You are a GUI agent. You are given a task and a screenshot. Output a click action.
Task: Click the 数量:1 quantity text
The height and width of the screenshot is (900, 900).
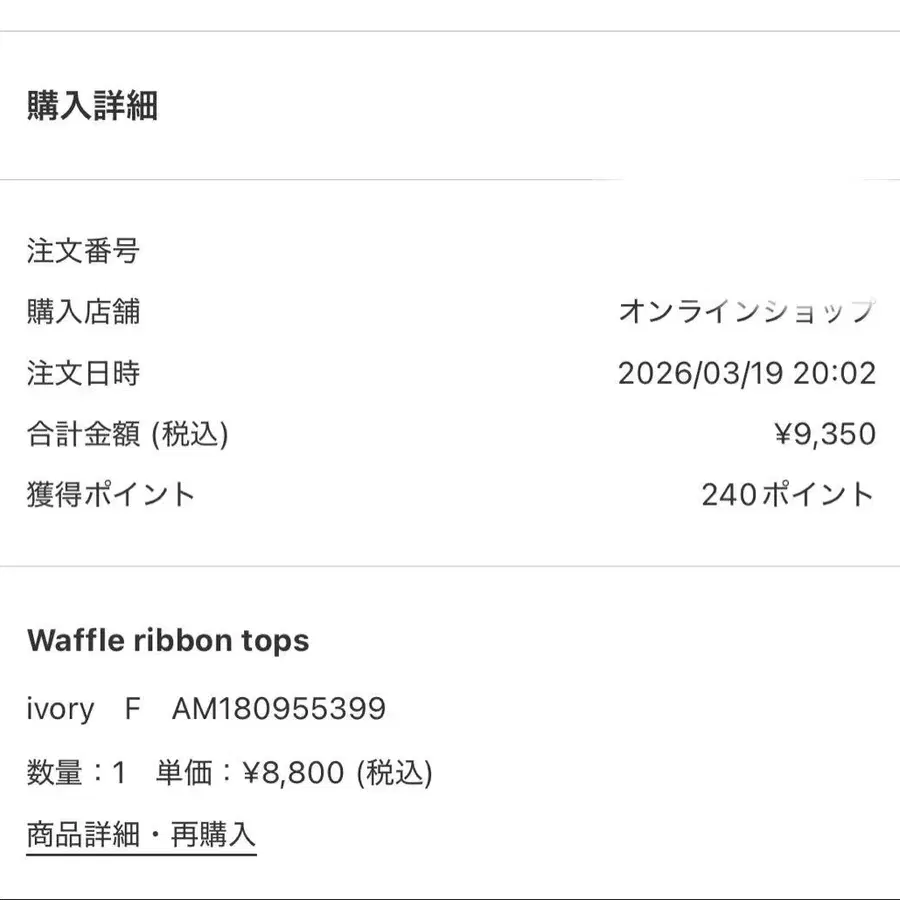pyautogui.click(x=76, y=773)
